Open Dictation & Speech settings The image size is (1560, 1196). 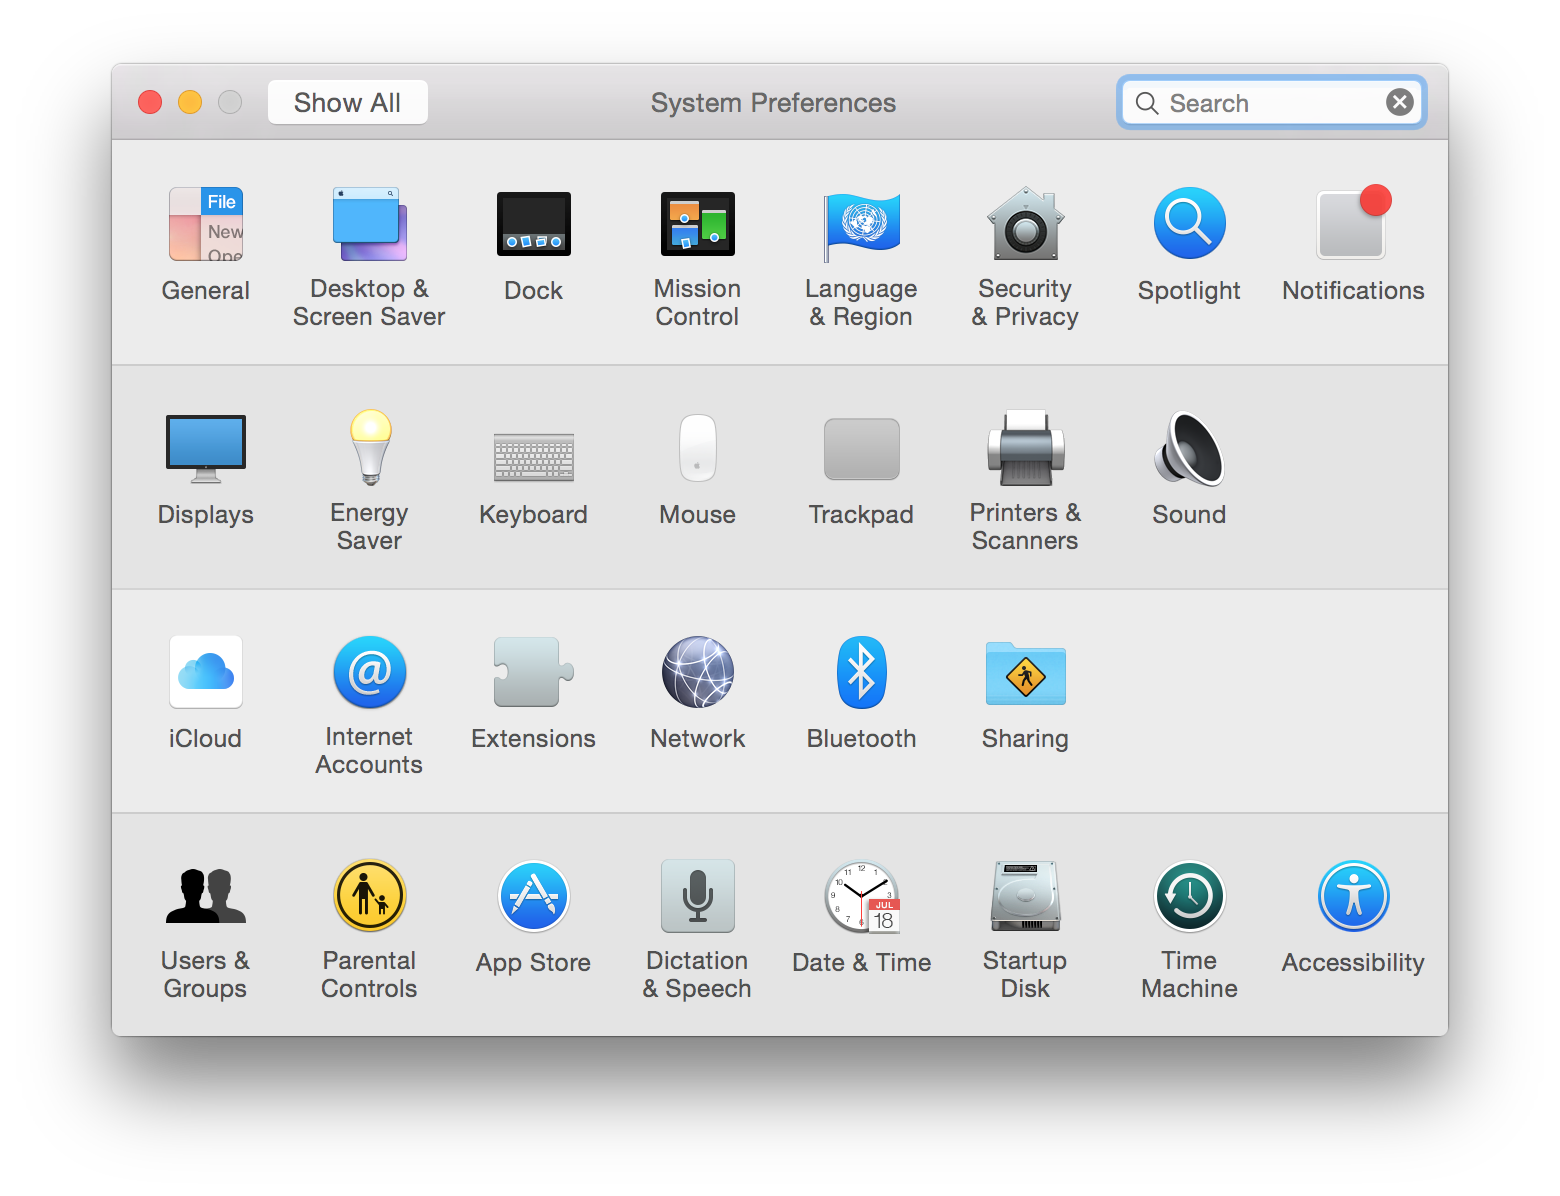coord(697,896)
